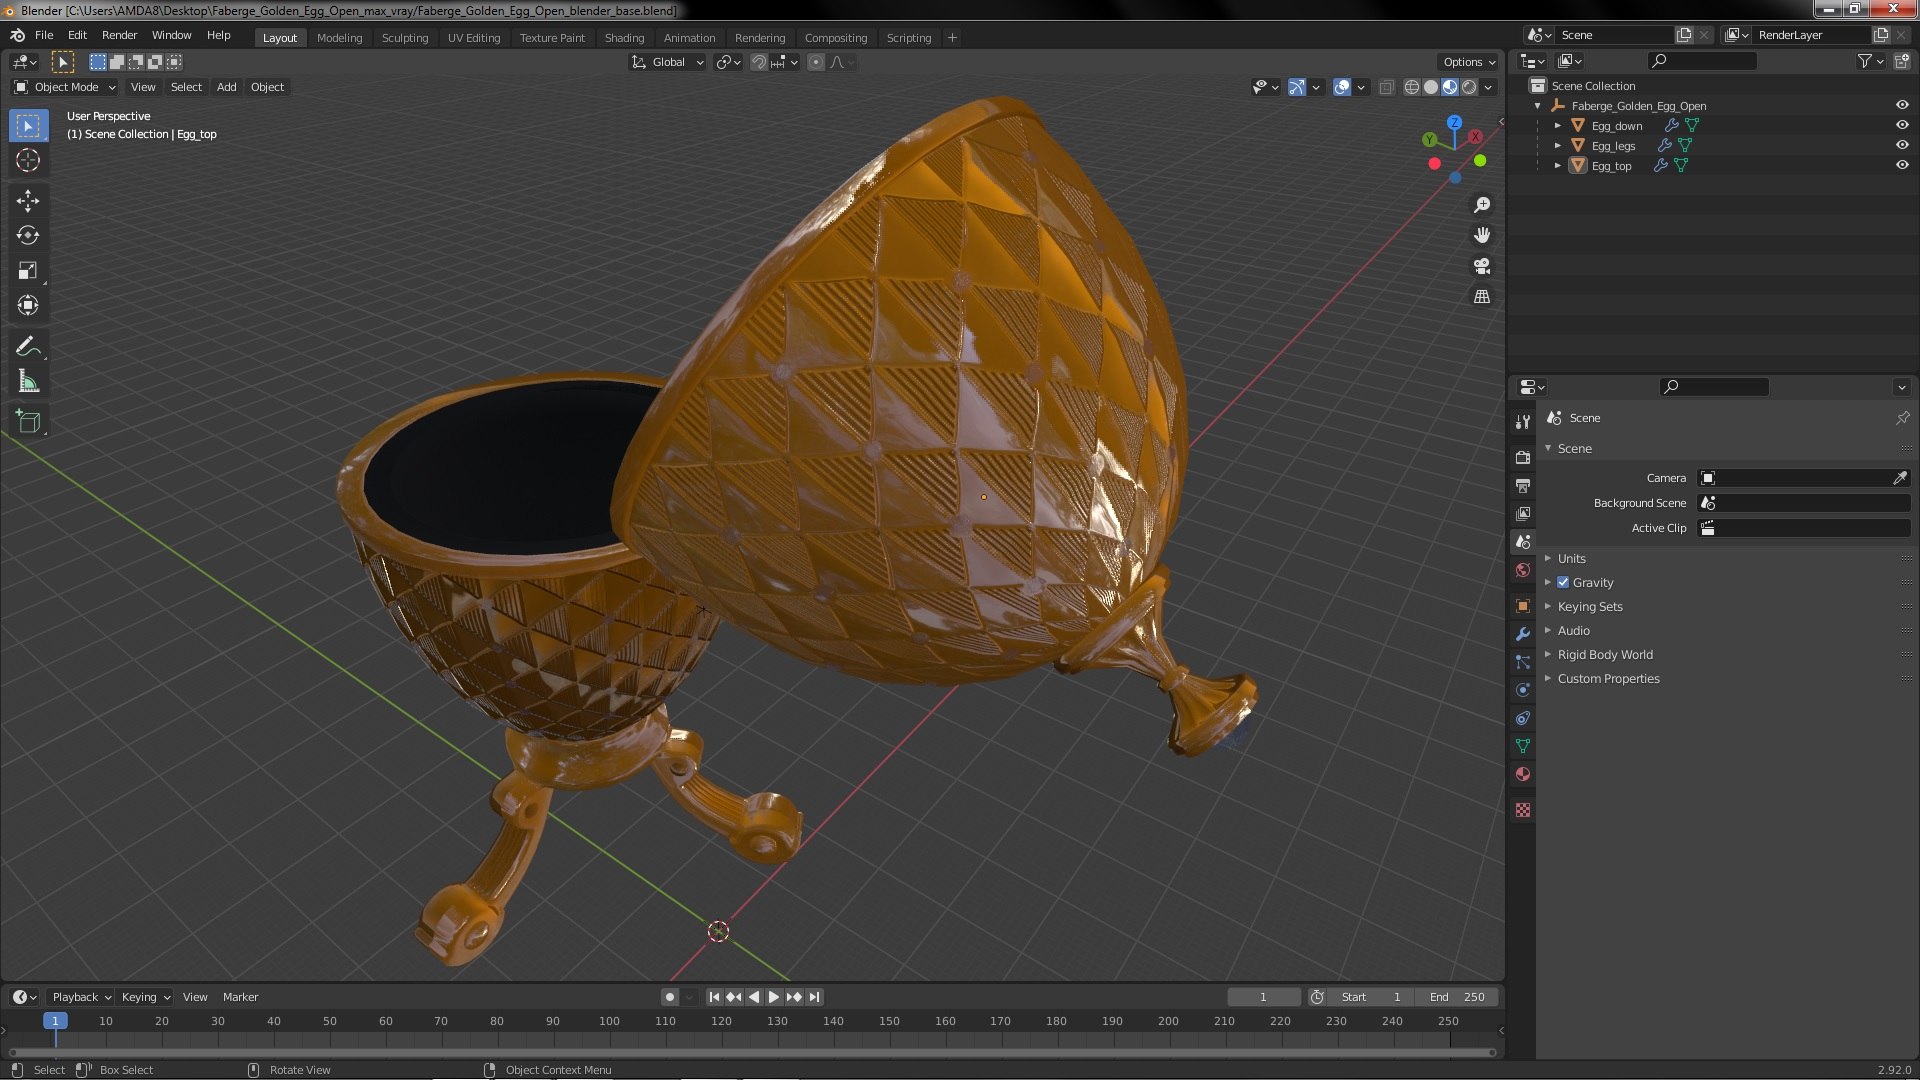The image size is (1920, 1080).
Task: Open the Object Mode dropdown
Action: click(65, 87)
